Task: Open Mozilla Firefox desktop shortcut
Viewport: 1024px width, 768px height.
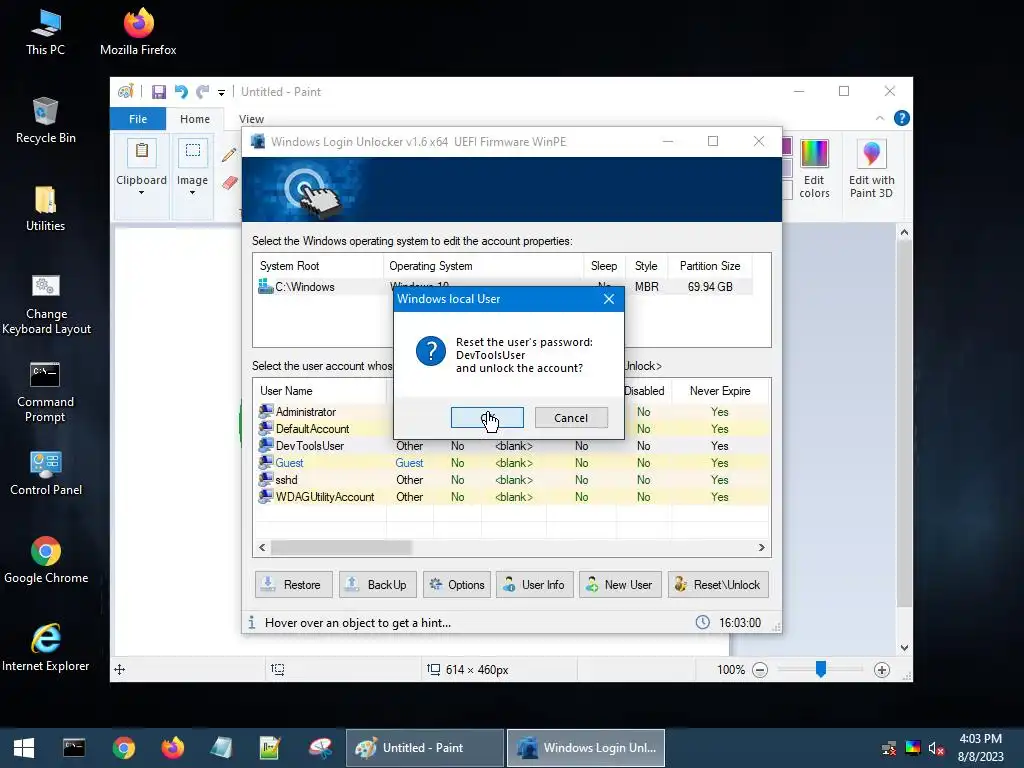Action: point(138,33)
